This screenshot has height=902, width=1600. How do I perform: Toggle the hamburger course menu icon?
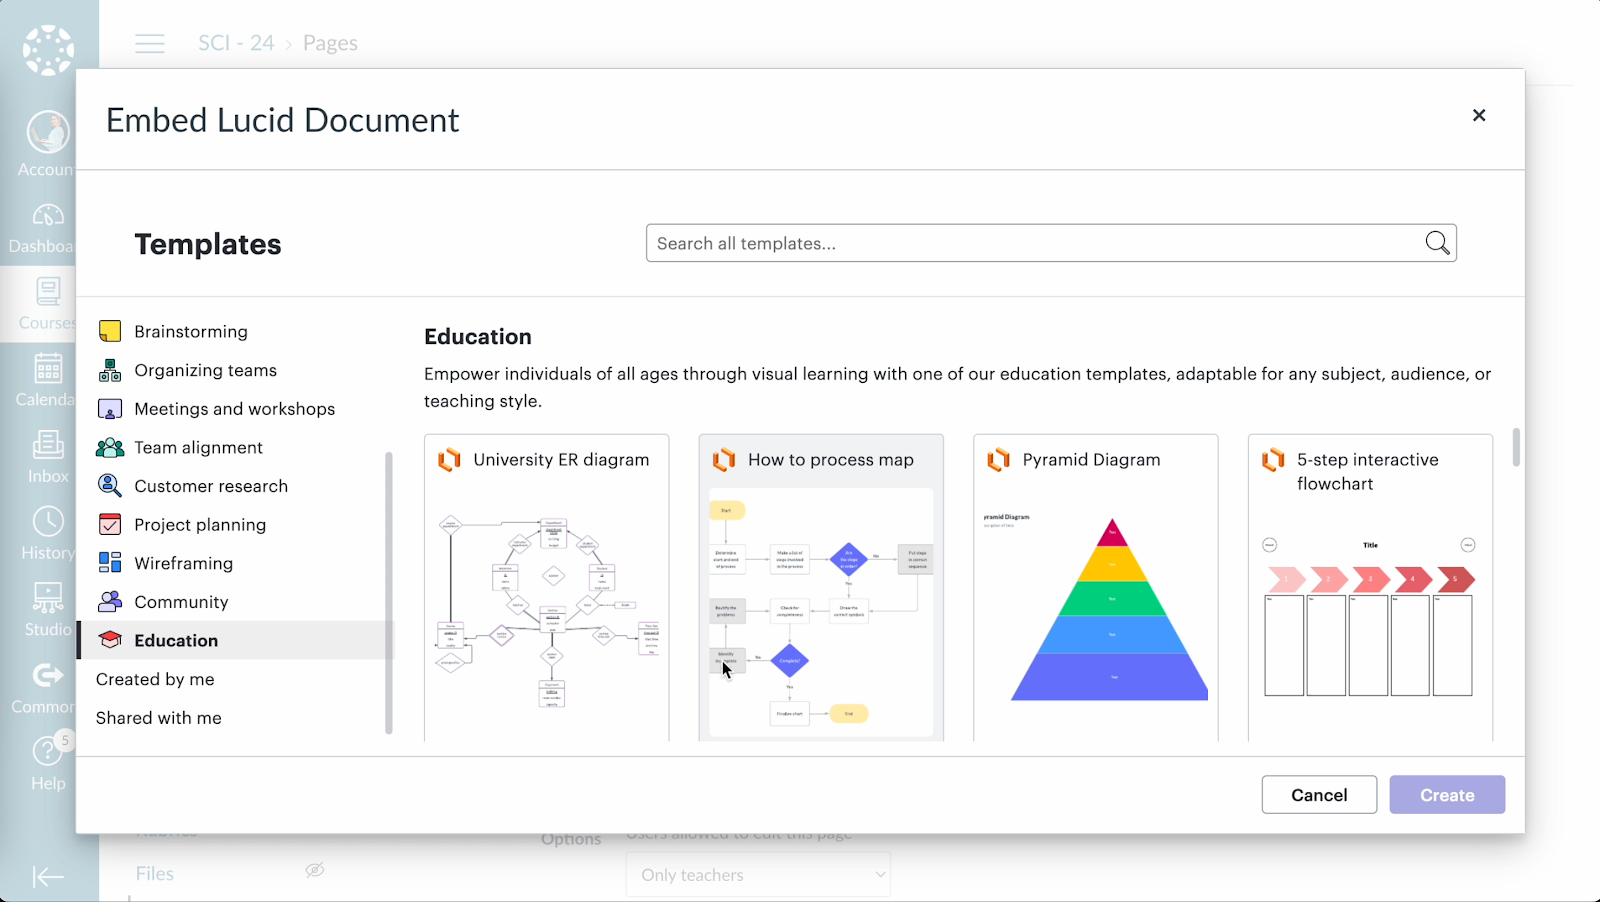(x=150, y=43)
